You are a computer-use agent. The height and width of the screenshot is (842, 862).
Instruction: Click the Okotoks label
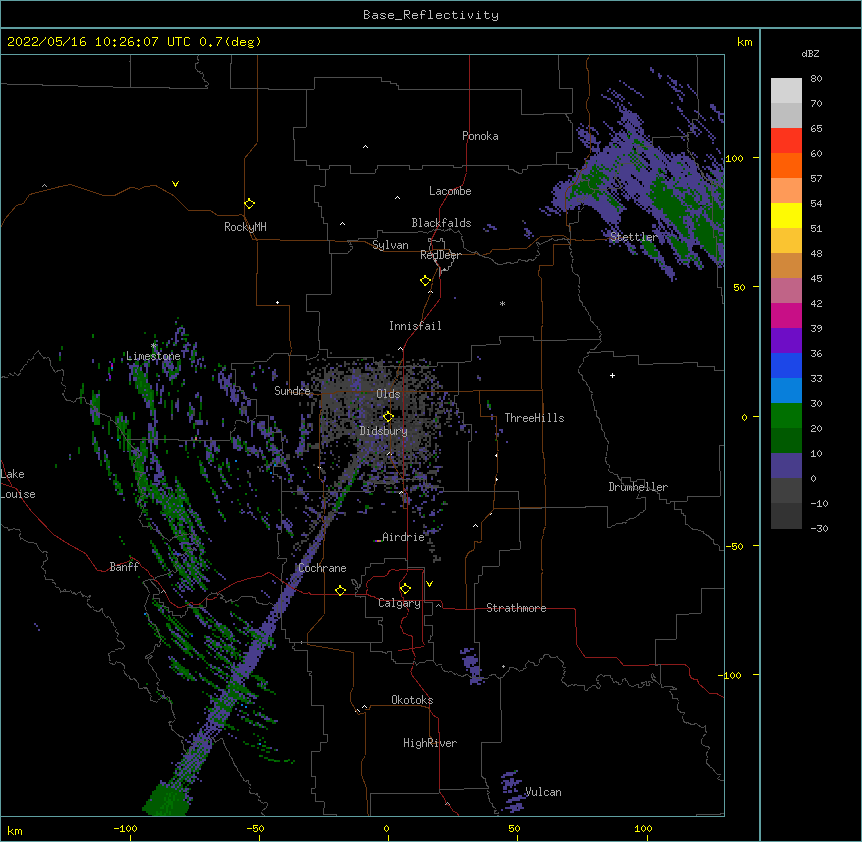click(412, 700)
